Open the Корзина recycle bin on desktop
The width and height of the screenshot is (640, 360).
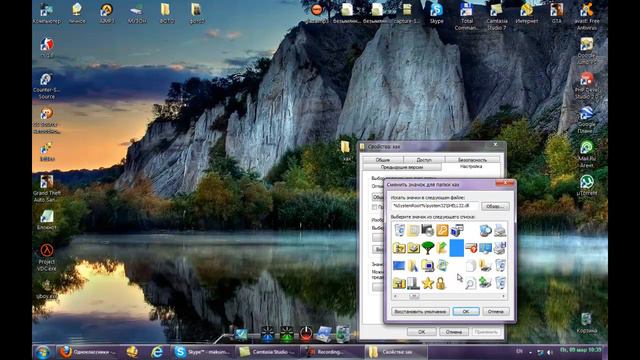coord(587,323)
